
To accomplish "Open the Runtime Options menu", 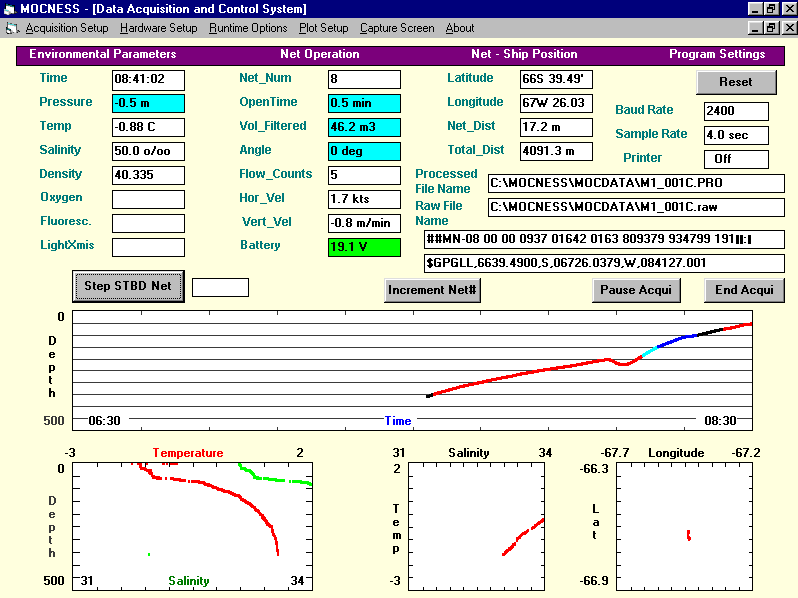I will 248,28.
